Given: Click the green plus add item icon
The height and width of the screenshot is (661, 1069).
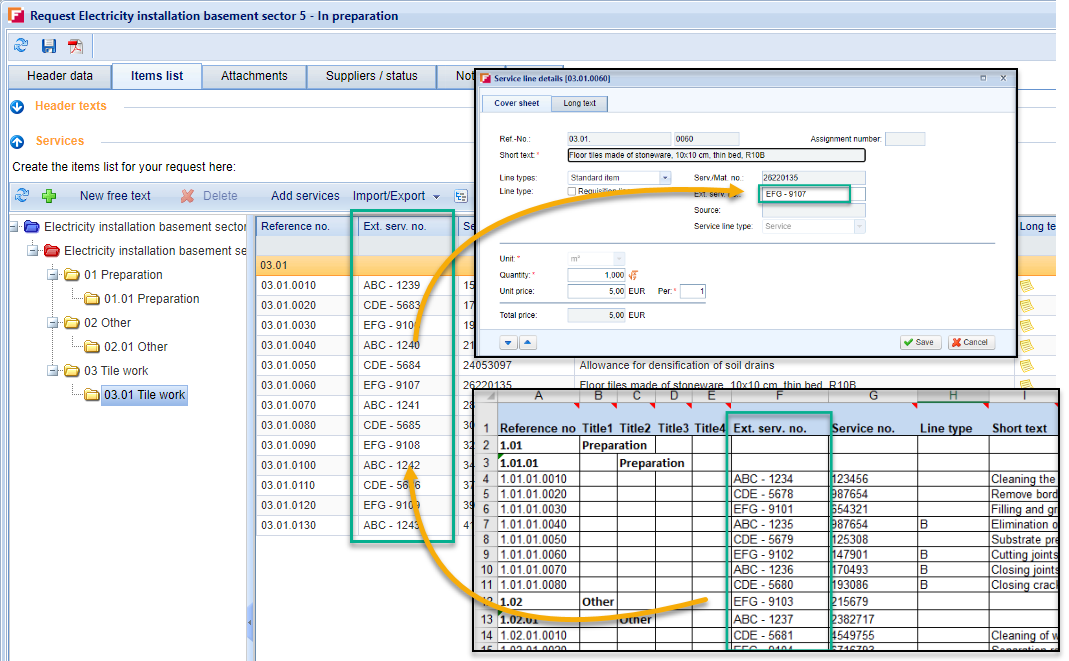Looking at the screenshot, I should [49, 196].
